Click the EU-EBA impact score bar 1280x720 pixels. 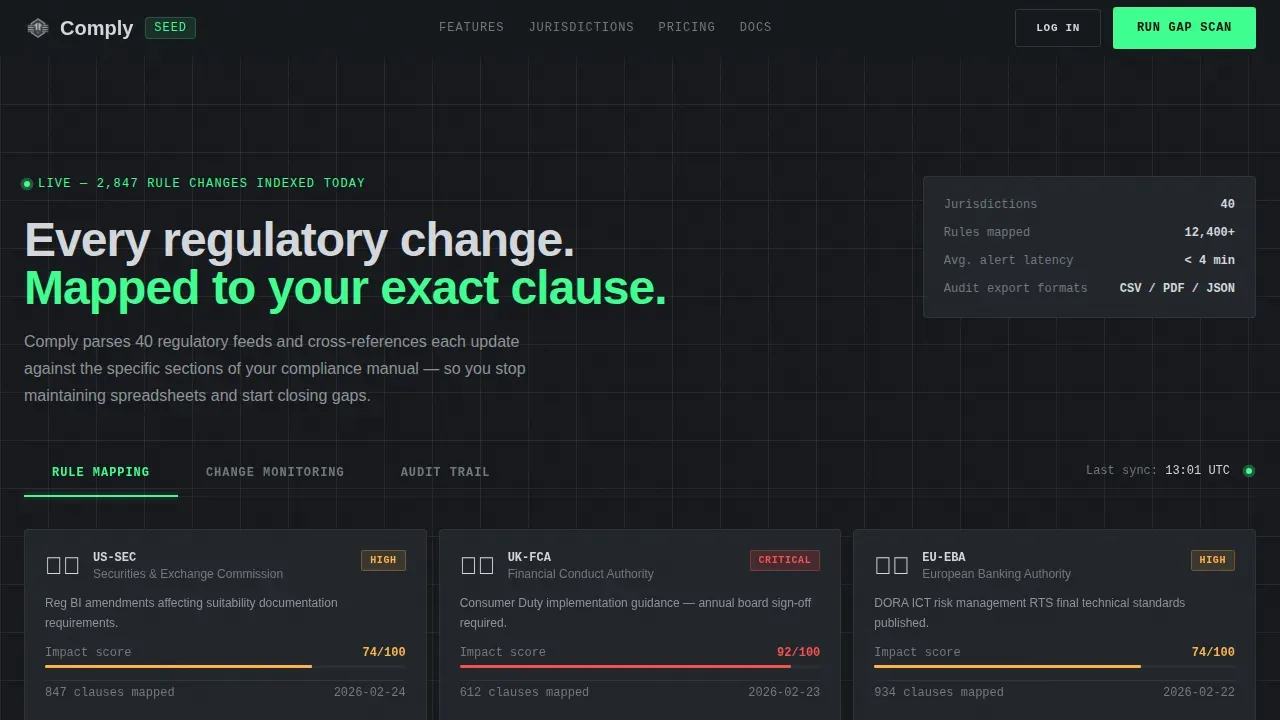[1054, 666]
